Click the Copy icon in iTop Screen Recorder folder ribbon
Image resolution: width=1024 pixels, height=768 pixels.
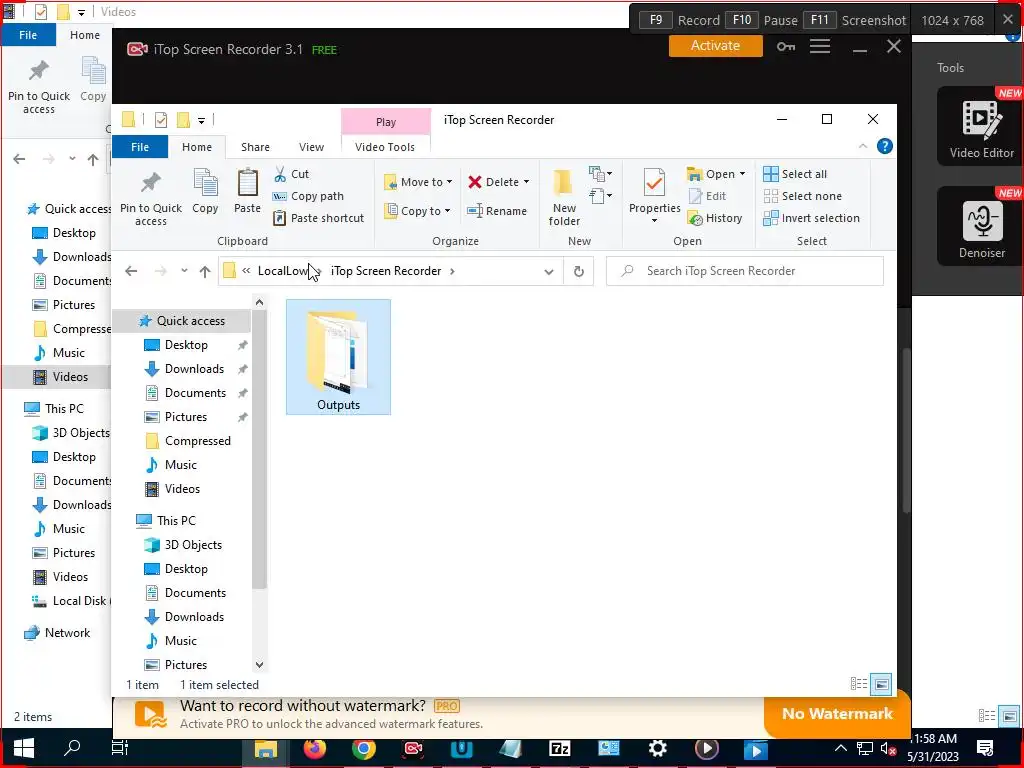click(x=205, y=191)
